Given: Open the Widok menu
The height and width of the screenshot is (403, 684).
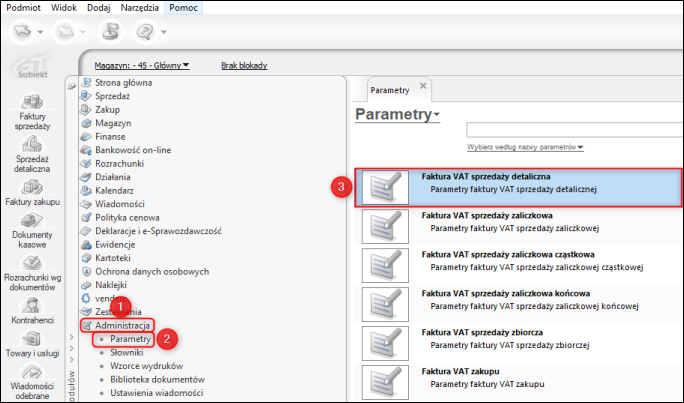Looking at the screenshot, I should tap(64, 7).
